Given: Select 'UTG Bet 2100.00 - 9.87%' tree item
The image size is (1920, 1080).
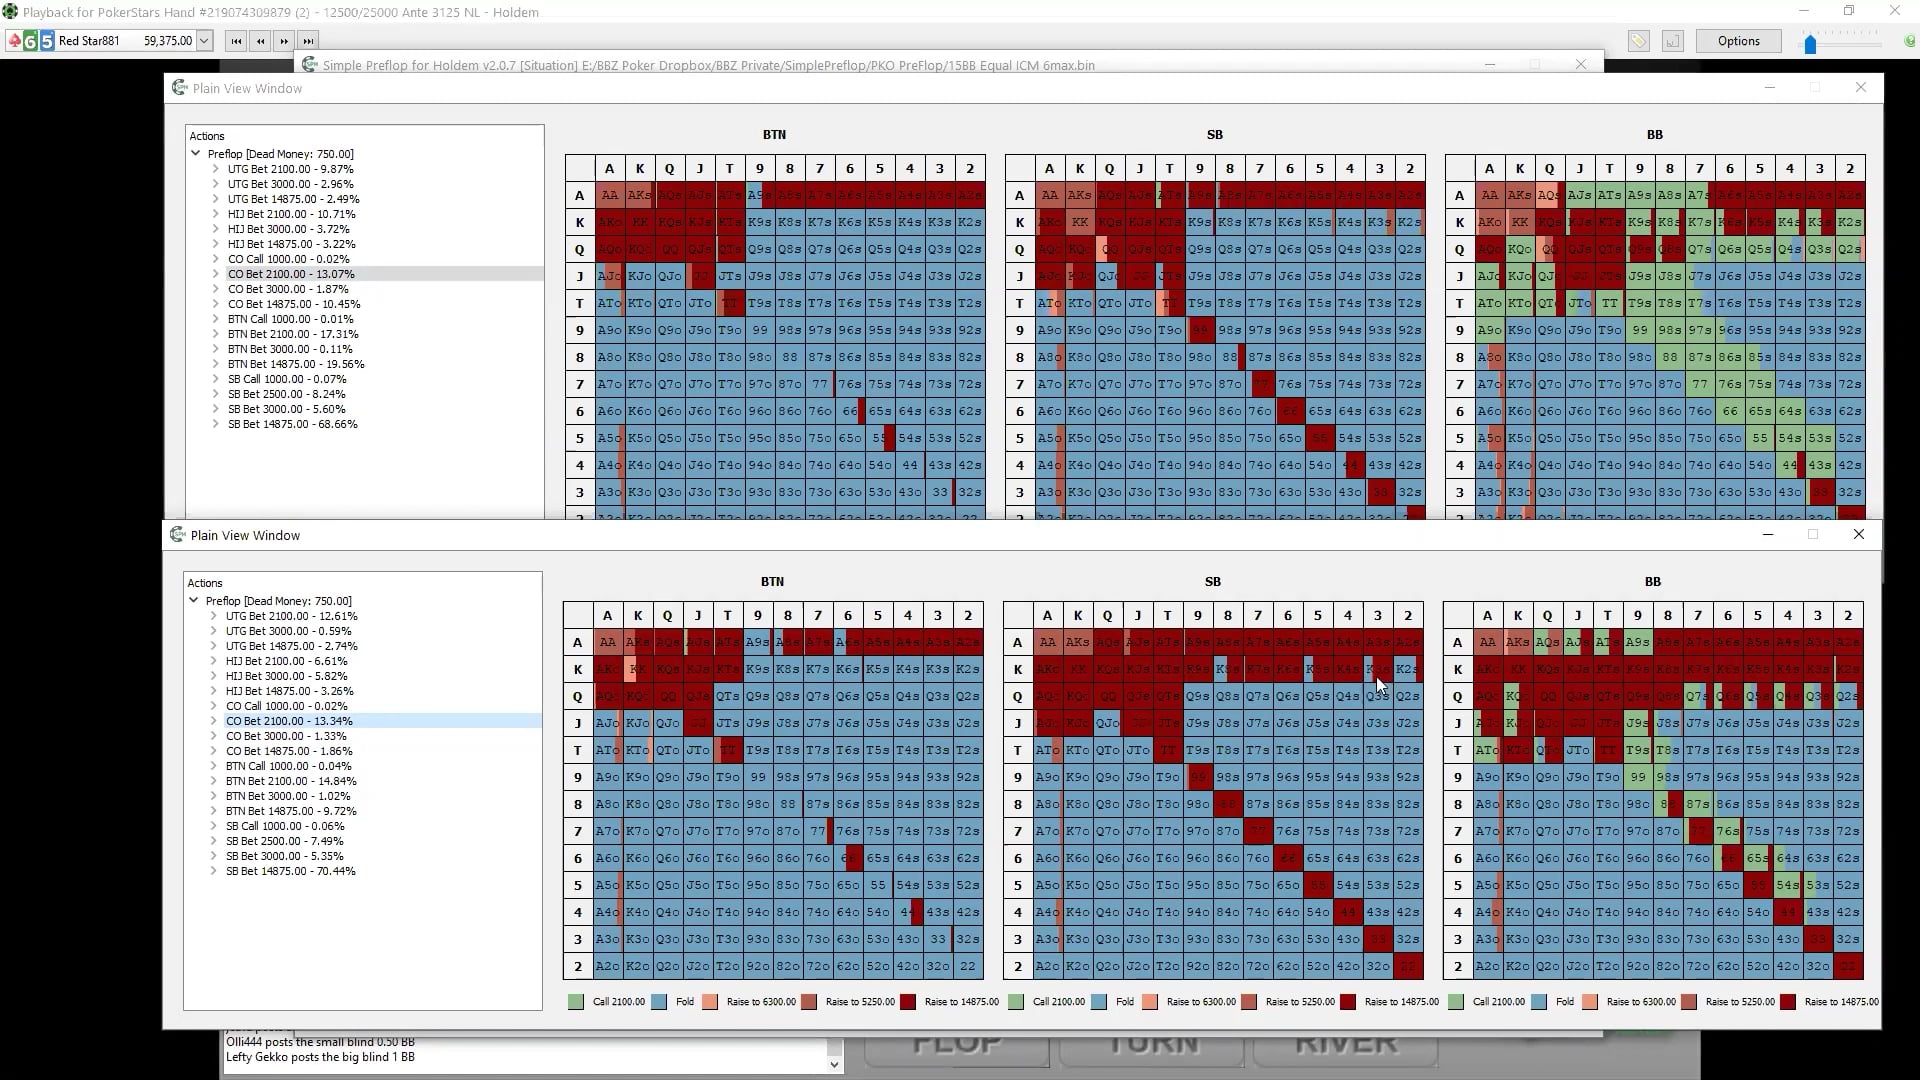Looking at the screenshot, I should 290,169.
